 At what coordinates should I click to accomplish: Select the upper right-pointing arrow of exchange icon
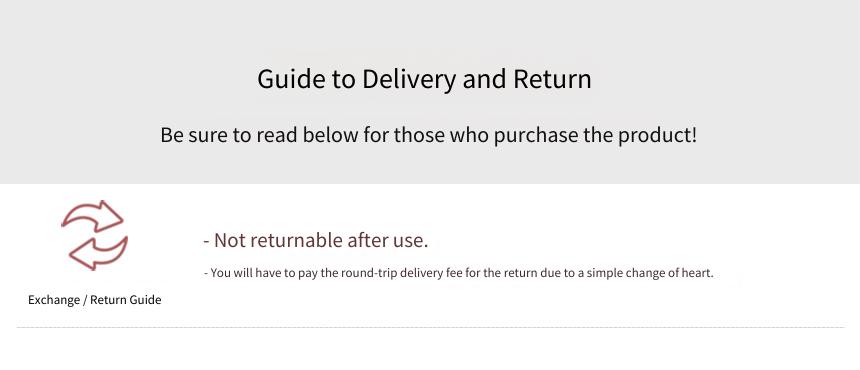click(x=93, y=217)
